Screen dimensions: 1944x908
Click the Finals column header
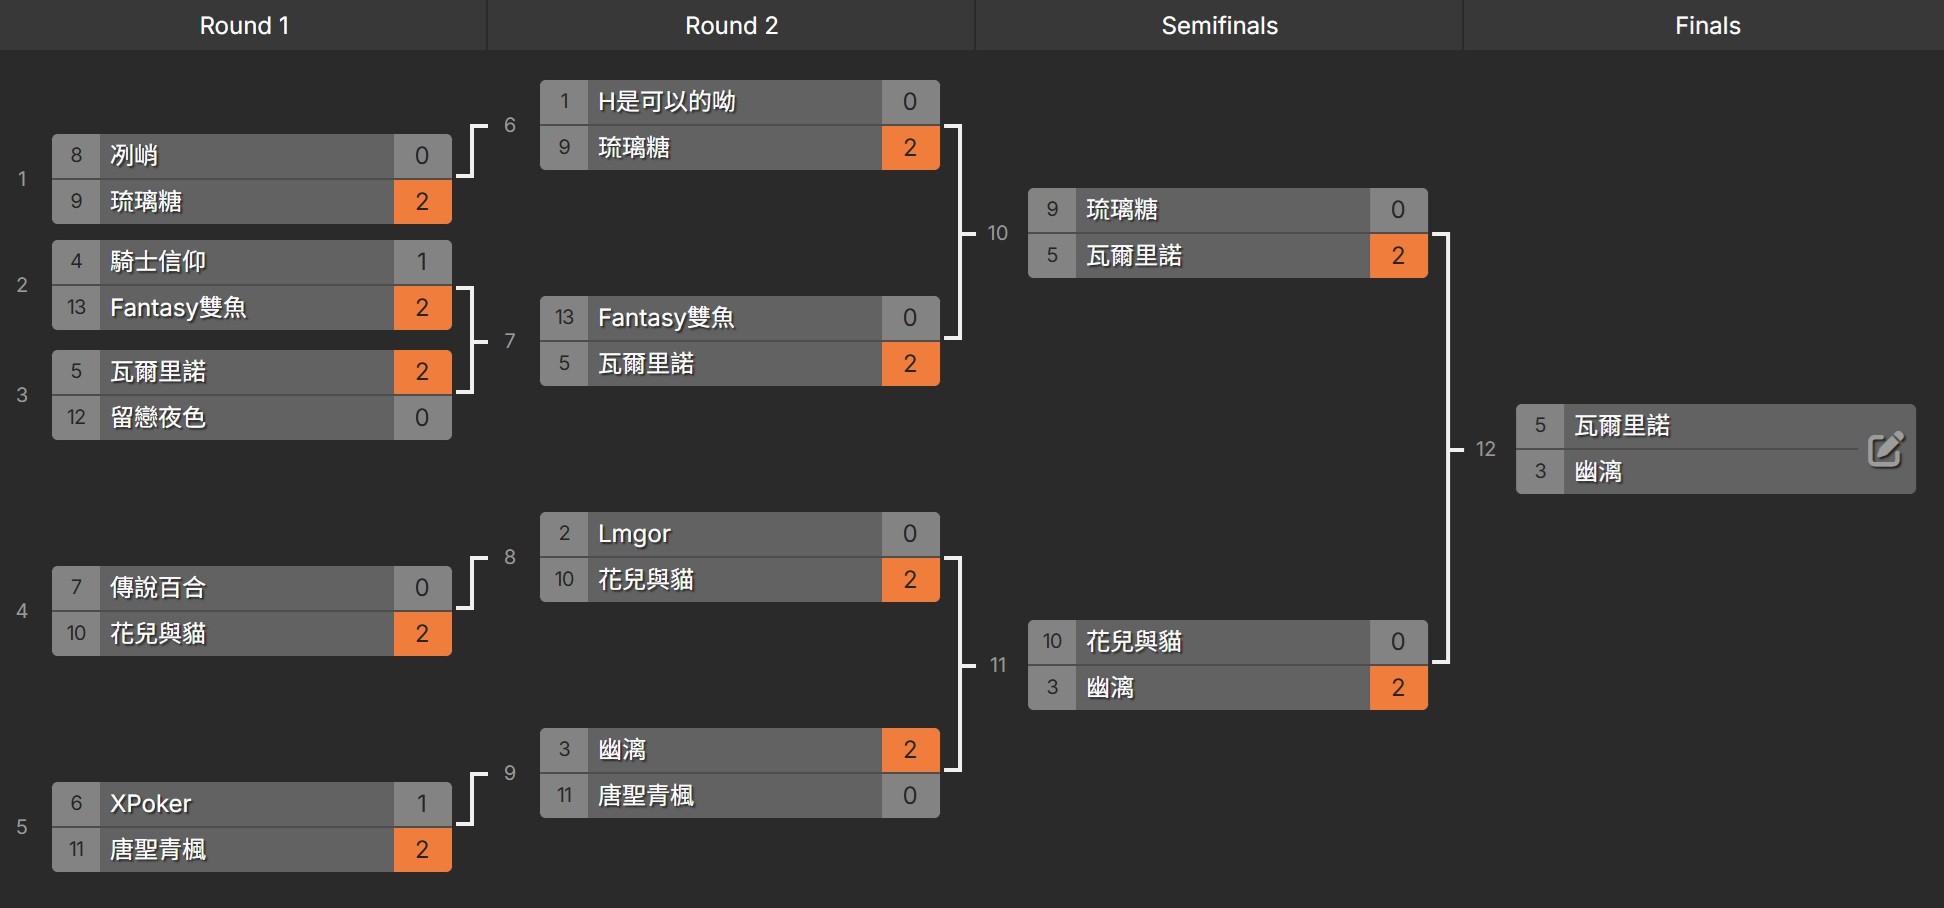[1707, 26]
